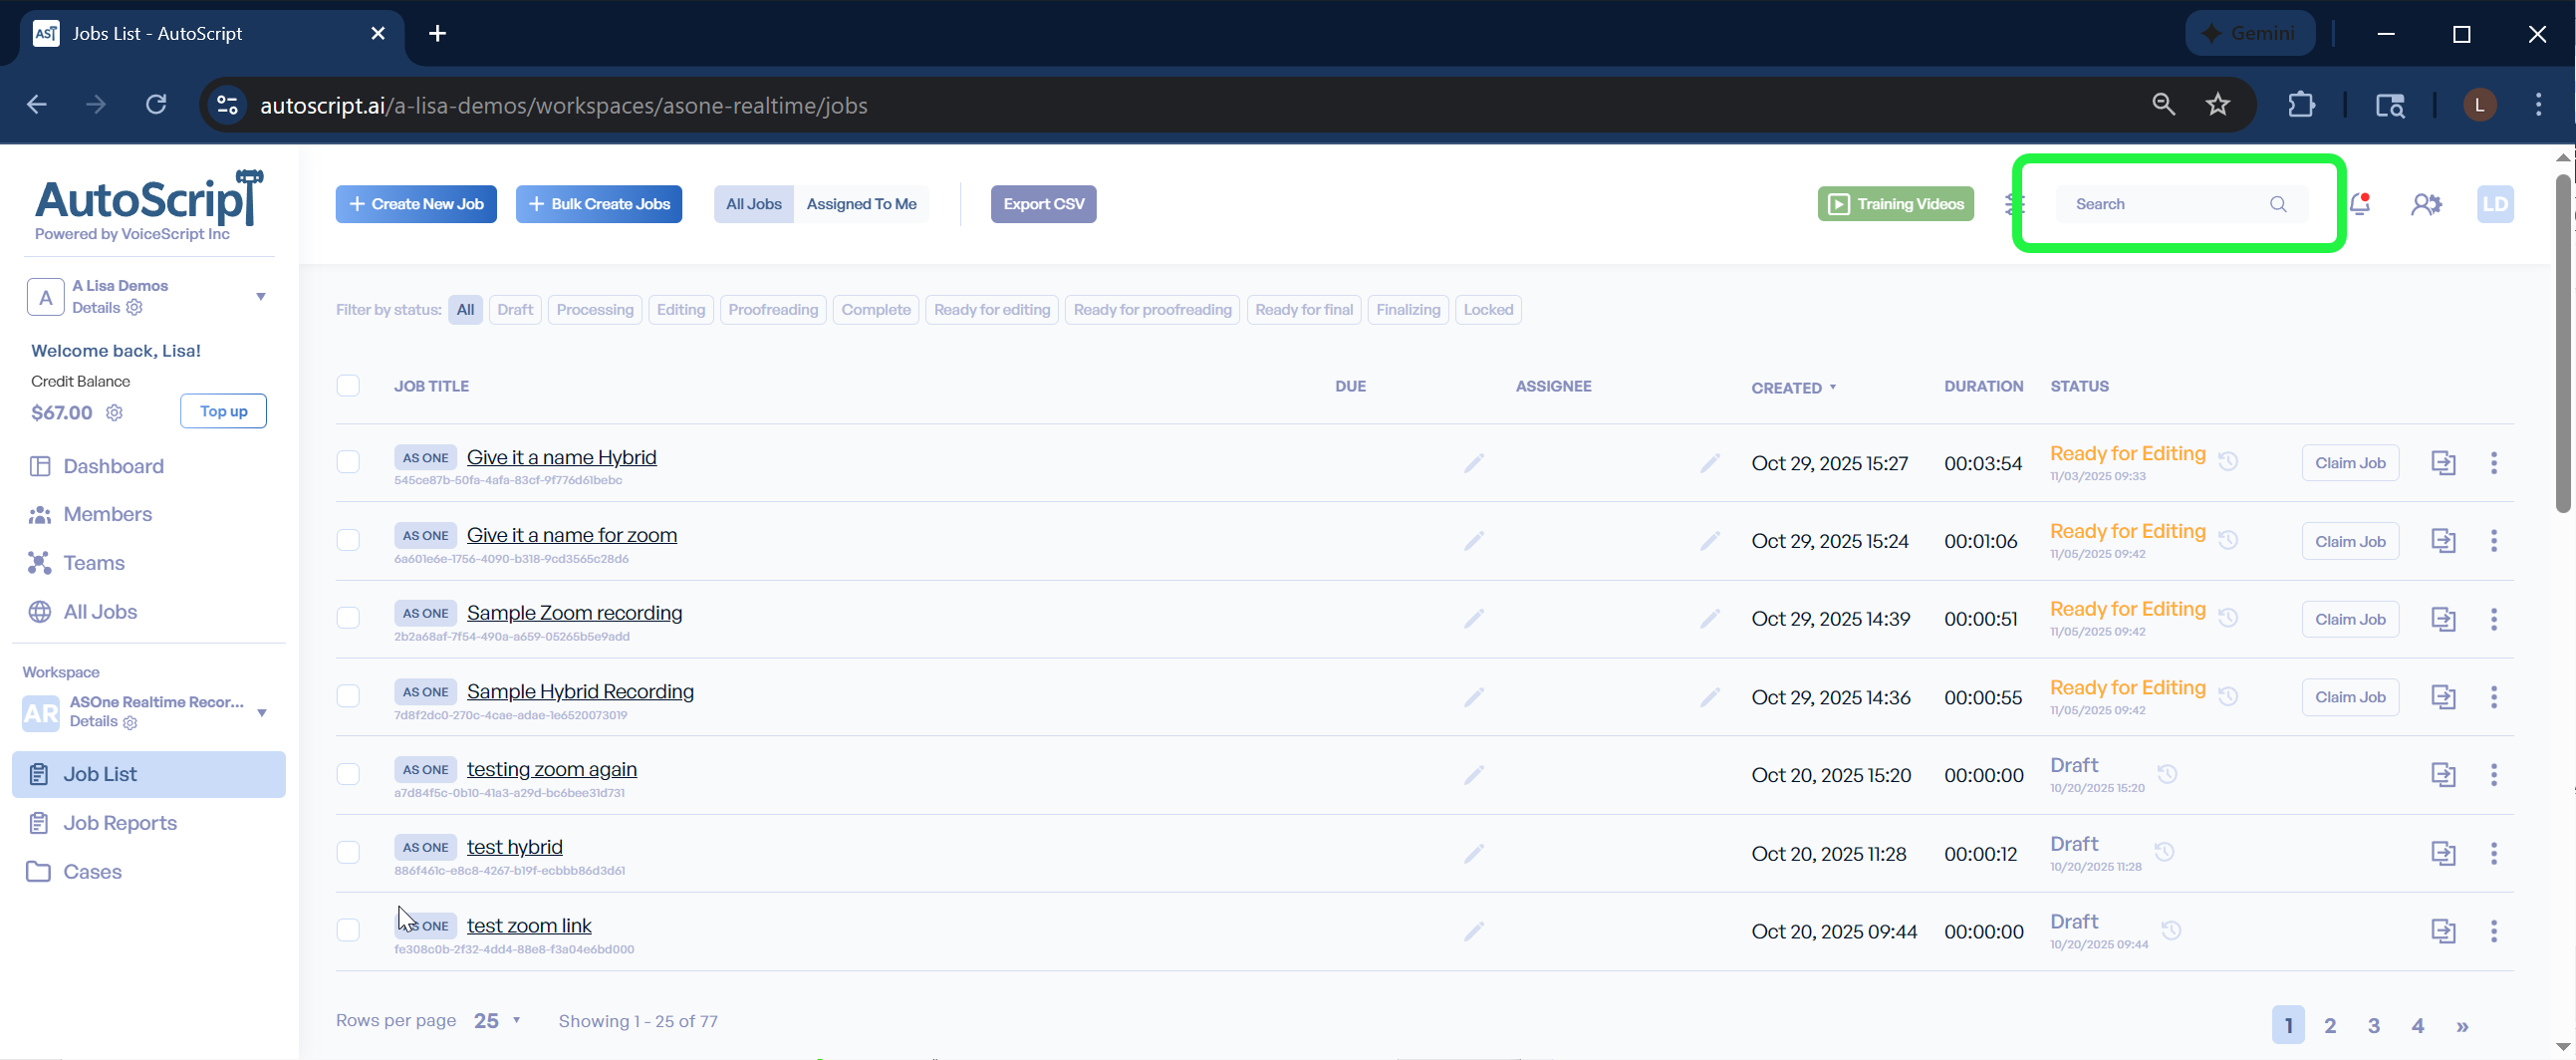Open the Rows per page dropdown

(498, 1021)
